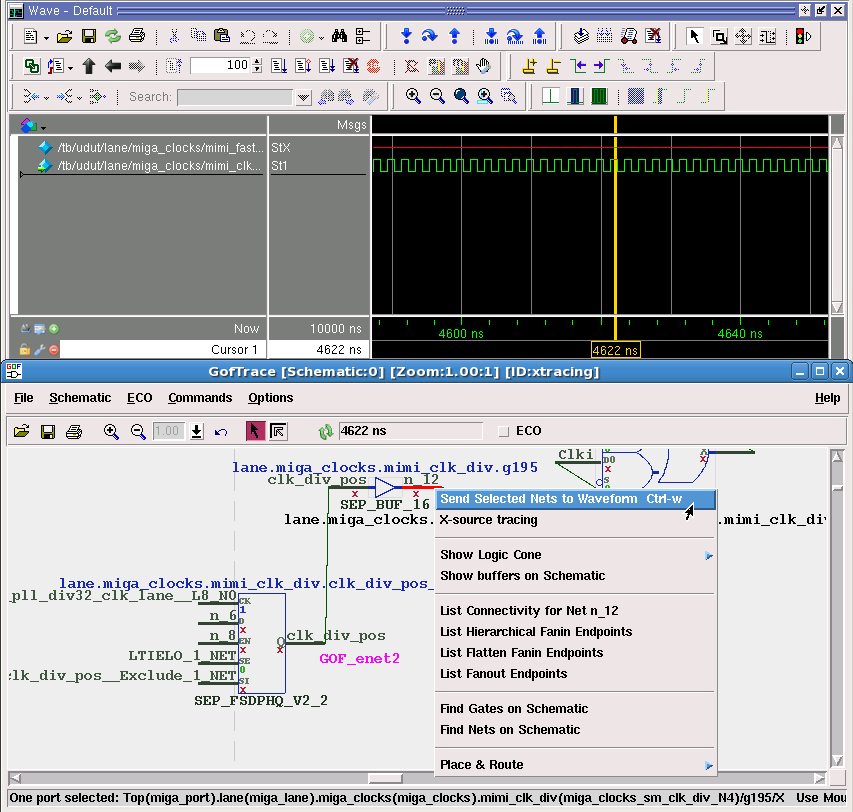853x812 pixels.
Task: Enable the ECO checkbox
Action: pyautogui.click(x=504, y=431)
